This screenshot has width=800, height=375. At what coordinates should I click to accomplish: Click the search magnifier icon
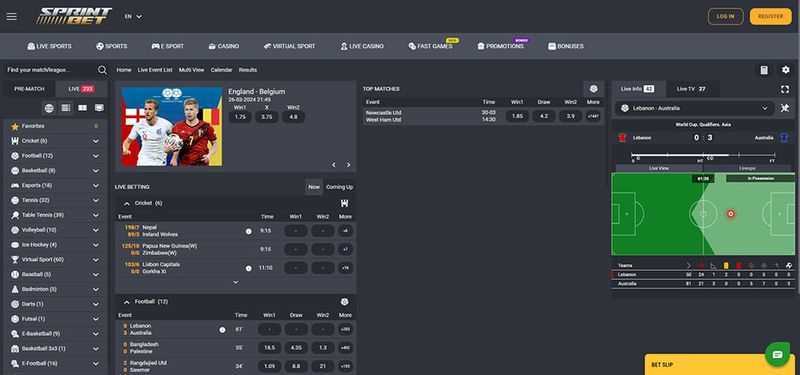tap(103, 70)
